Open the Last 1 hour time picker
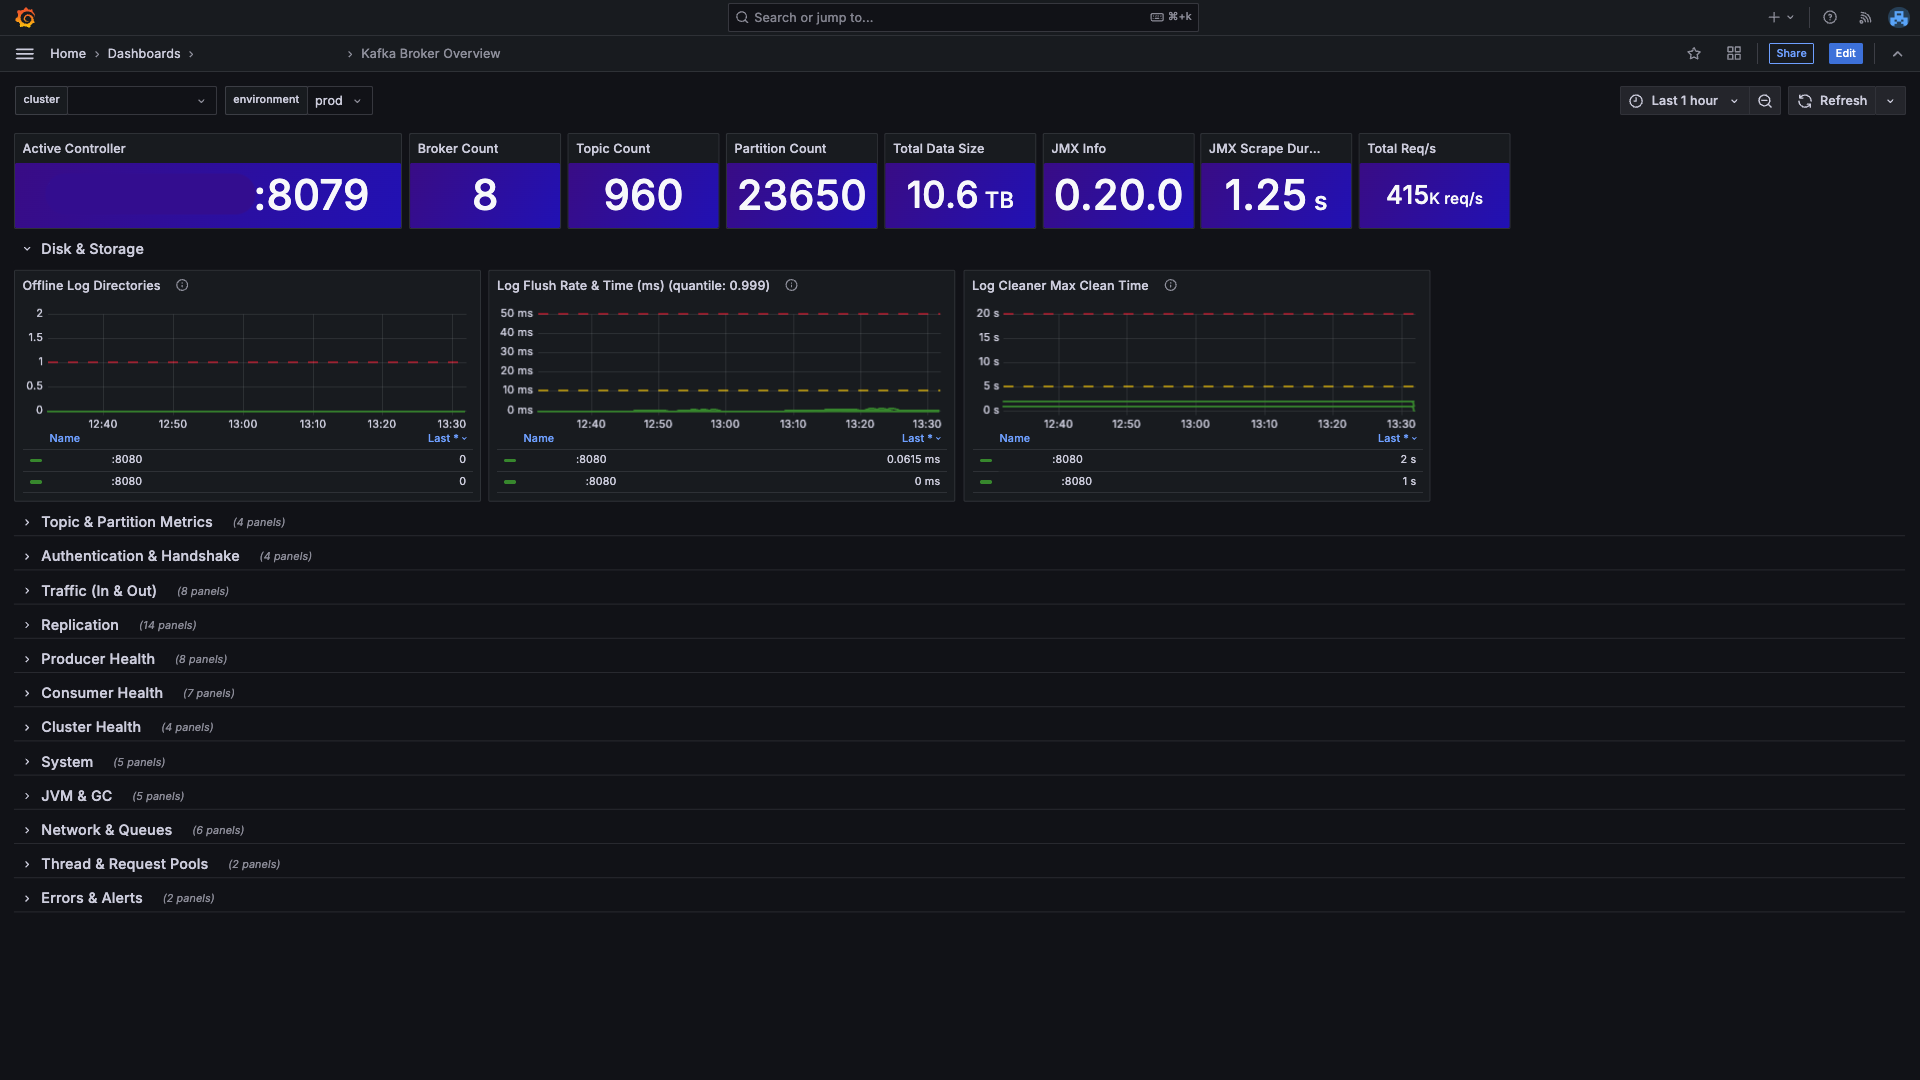The height and width of the screenshot is (1080, 1920). tap(1684, 101)
